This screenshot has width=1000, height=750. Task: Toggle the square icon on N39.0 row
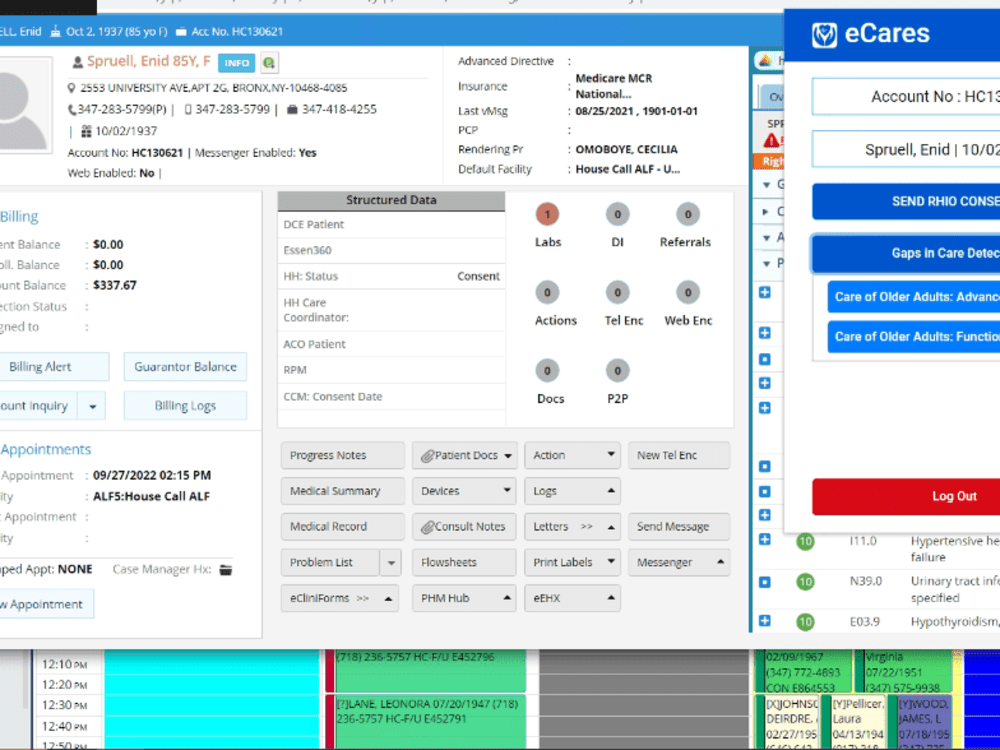point(765,582)
